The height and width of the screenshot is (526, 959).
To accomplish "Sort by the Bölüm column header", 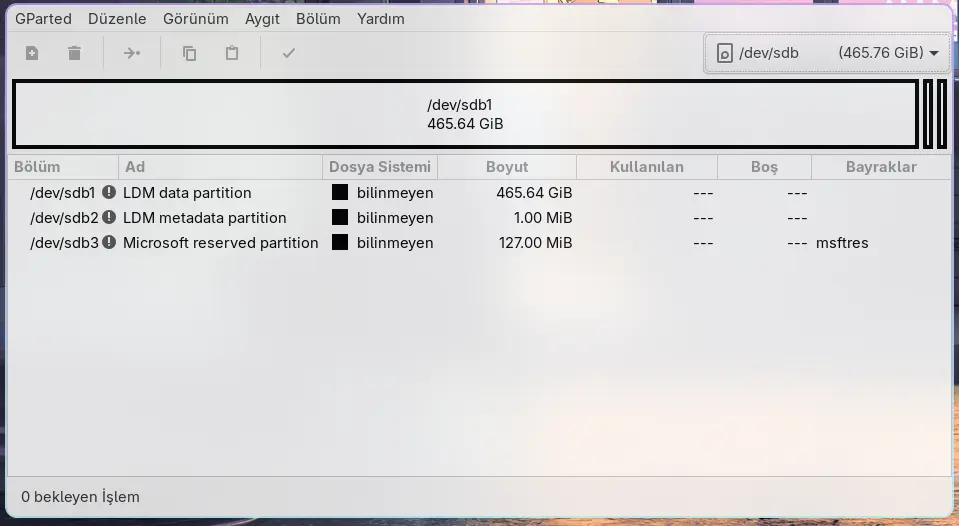I will point(63,167).
